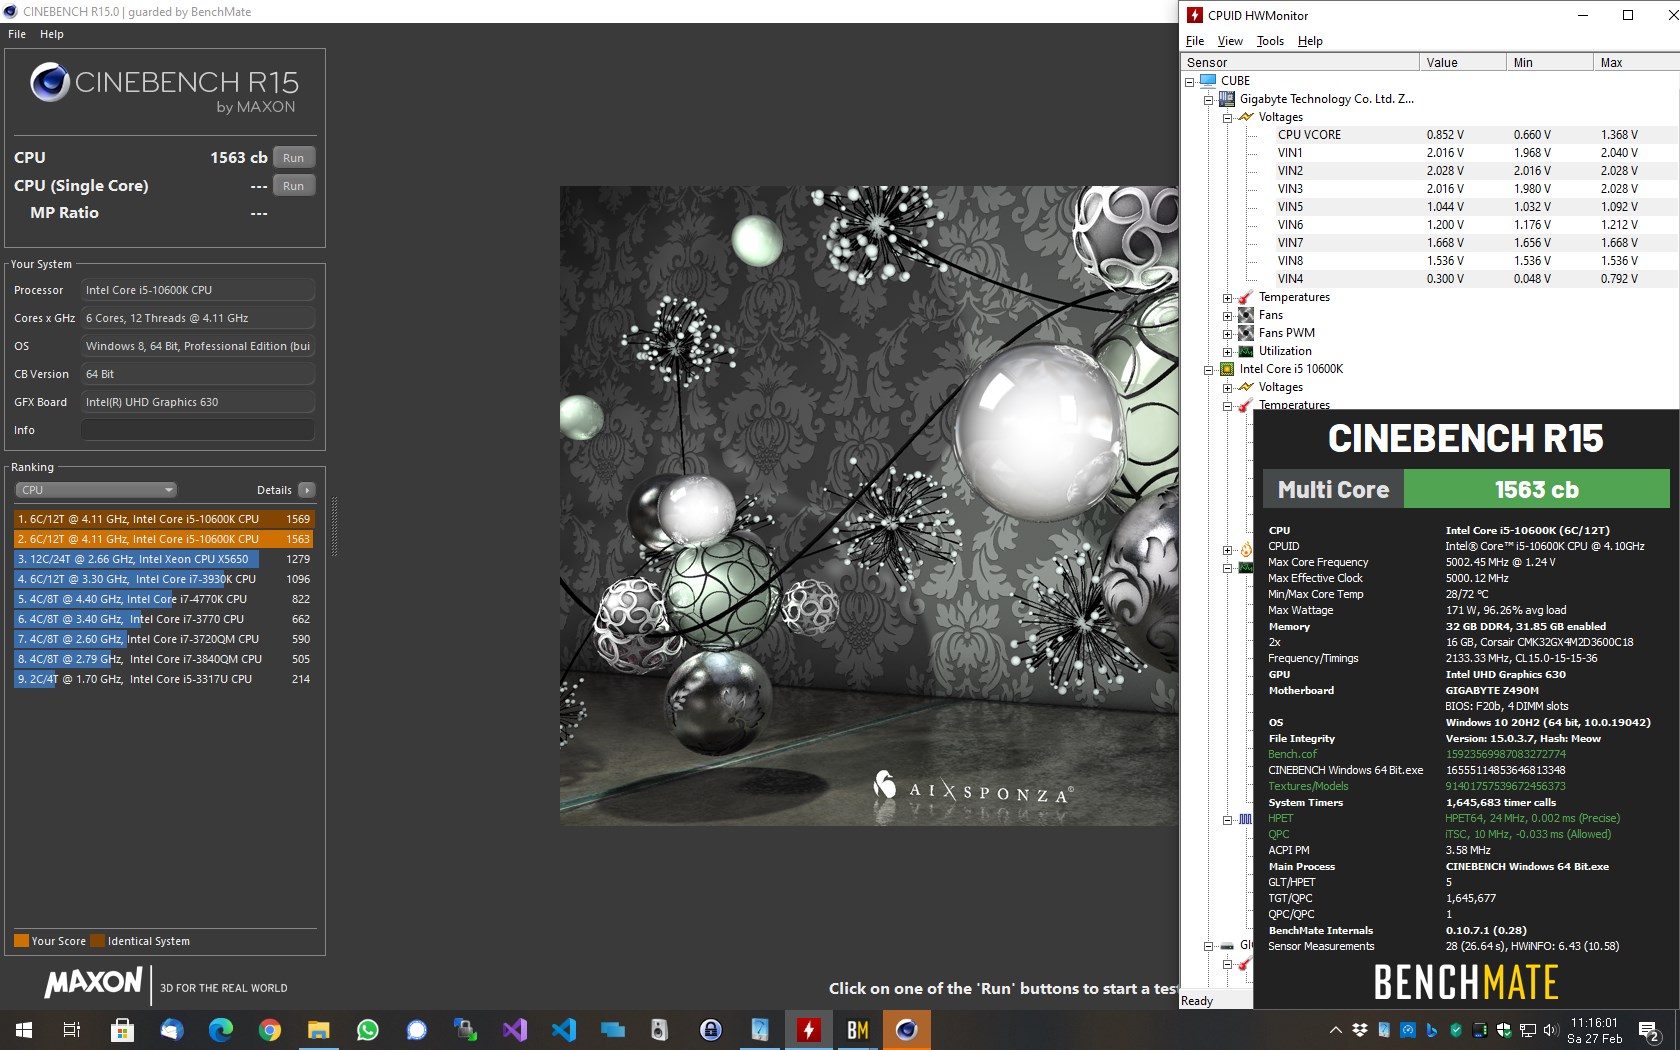Expand the Fans node

click(x=1227, y=316)
